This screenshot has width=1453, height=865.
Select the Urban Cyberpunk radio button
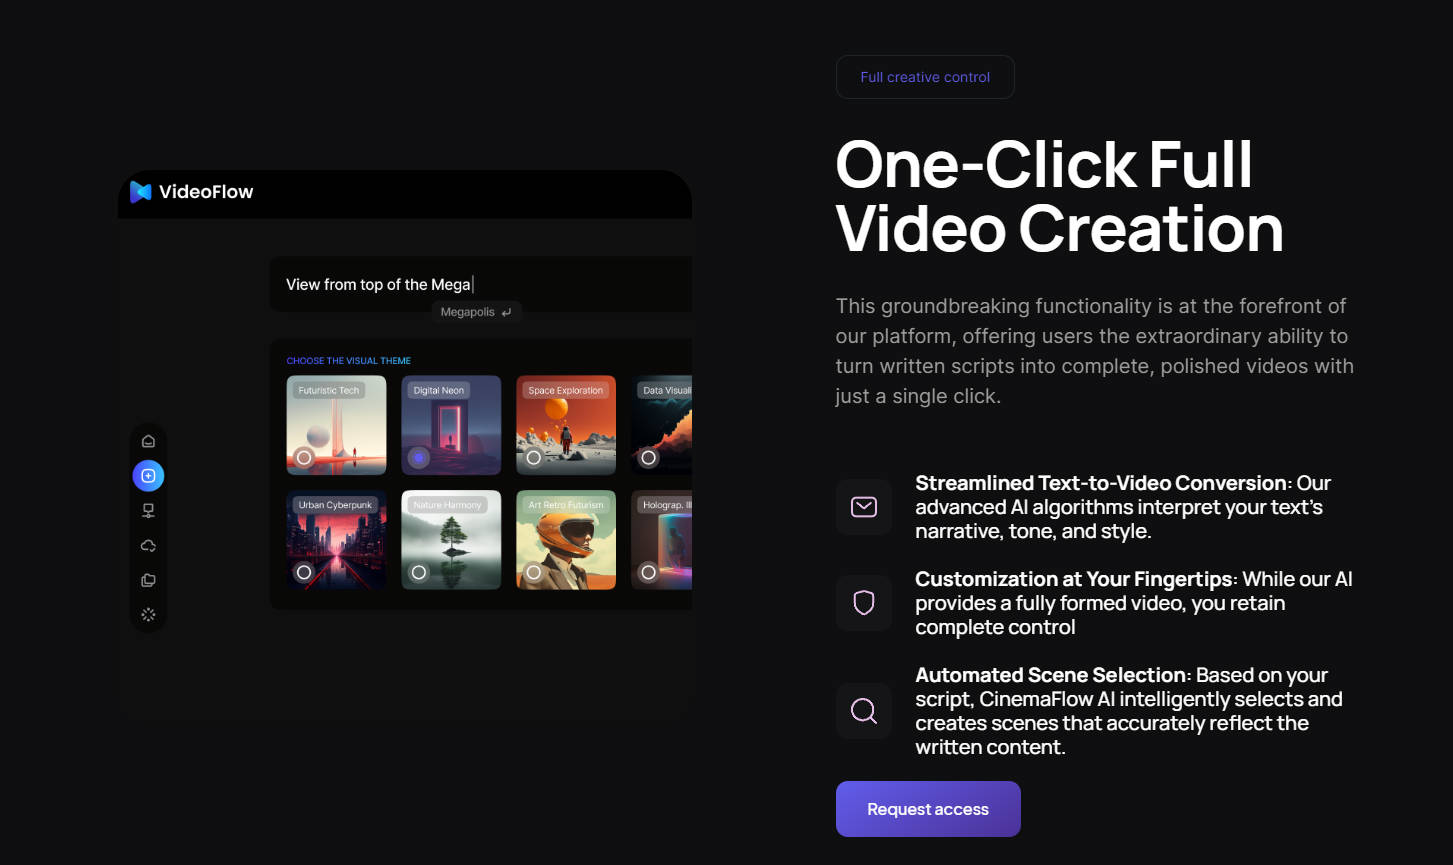click(304, 571)
